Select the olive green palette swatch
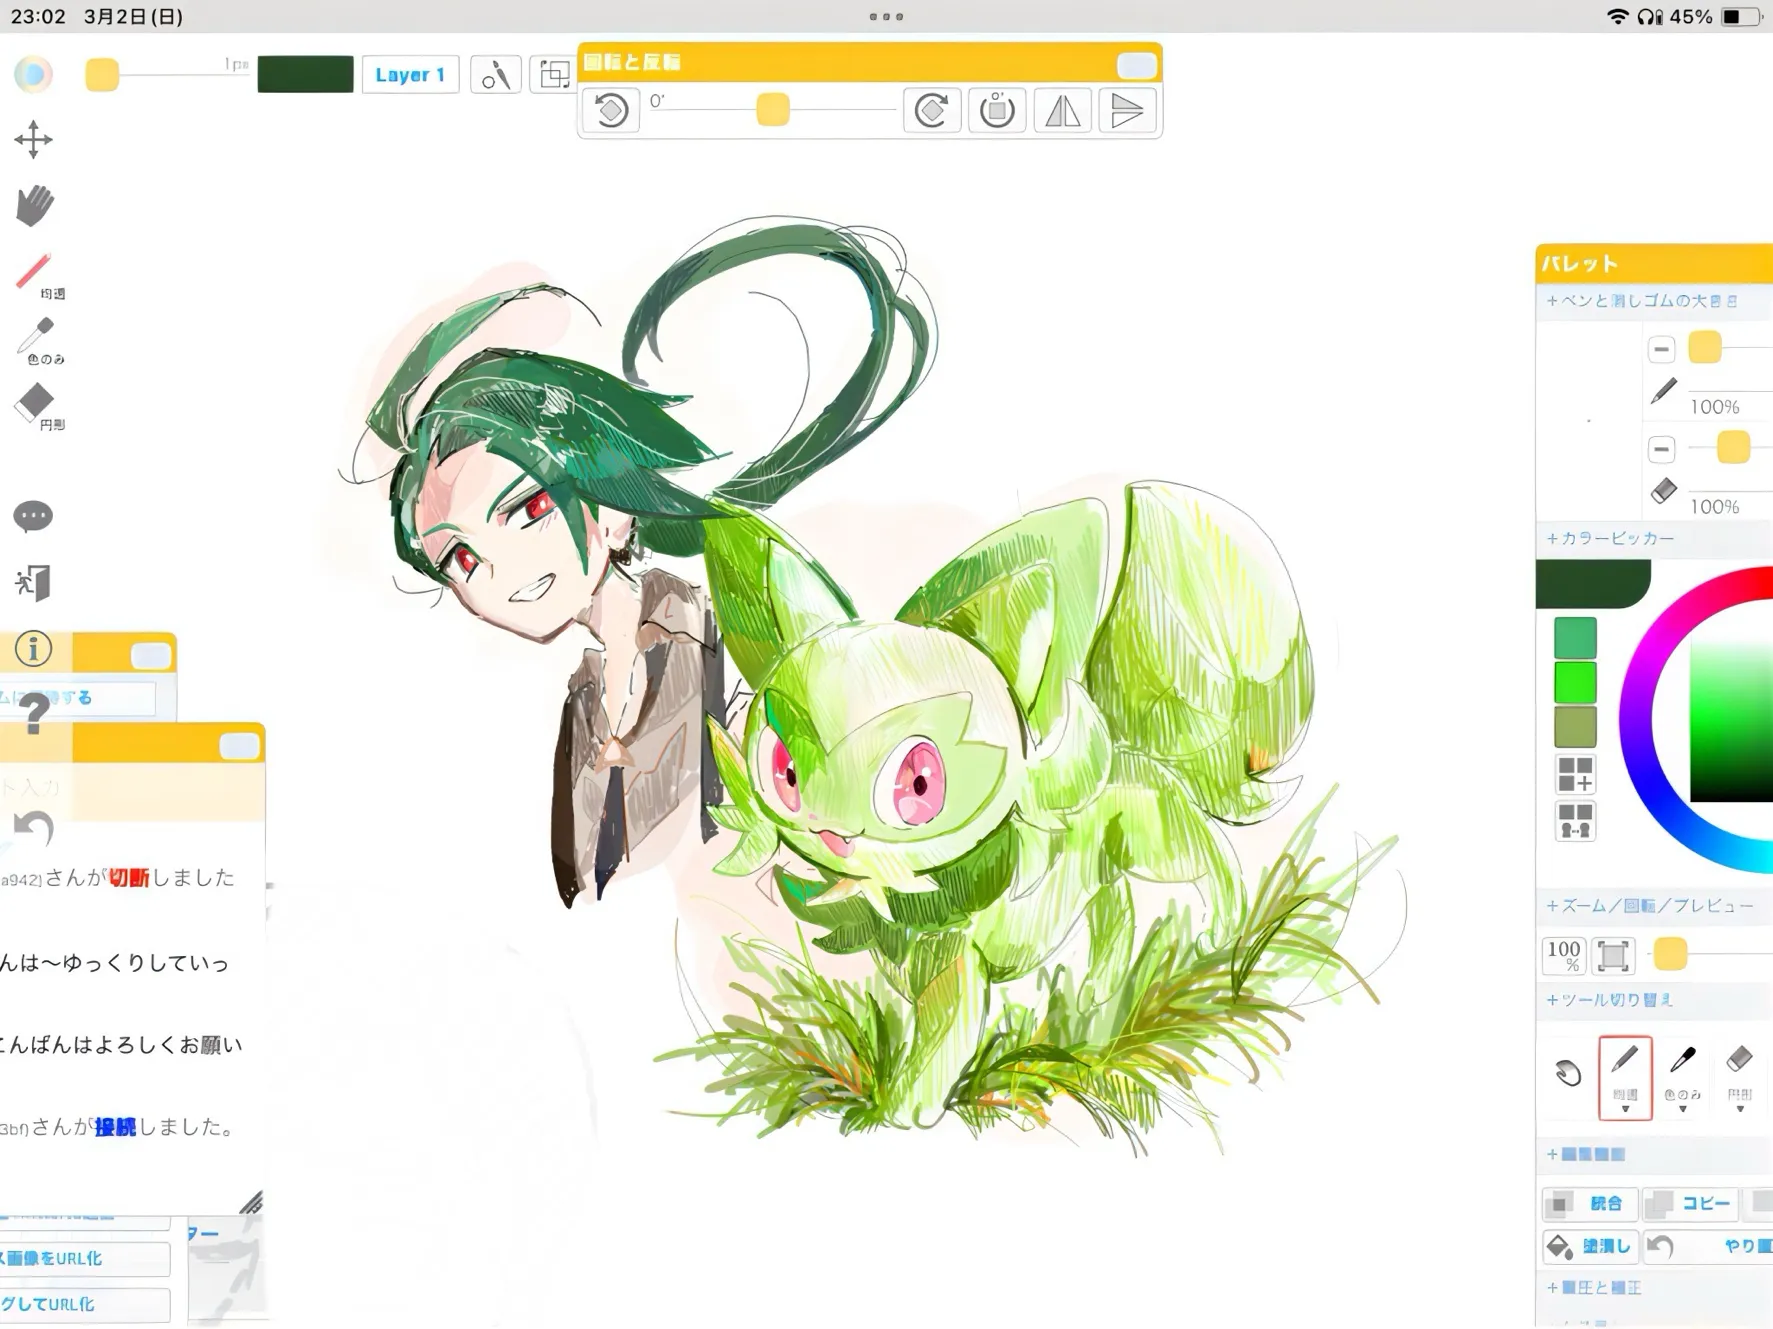Screen dimensions: 1773x1329 [x=1575, y=726]
